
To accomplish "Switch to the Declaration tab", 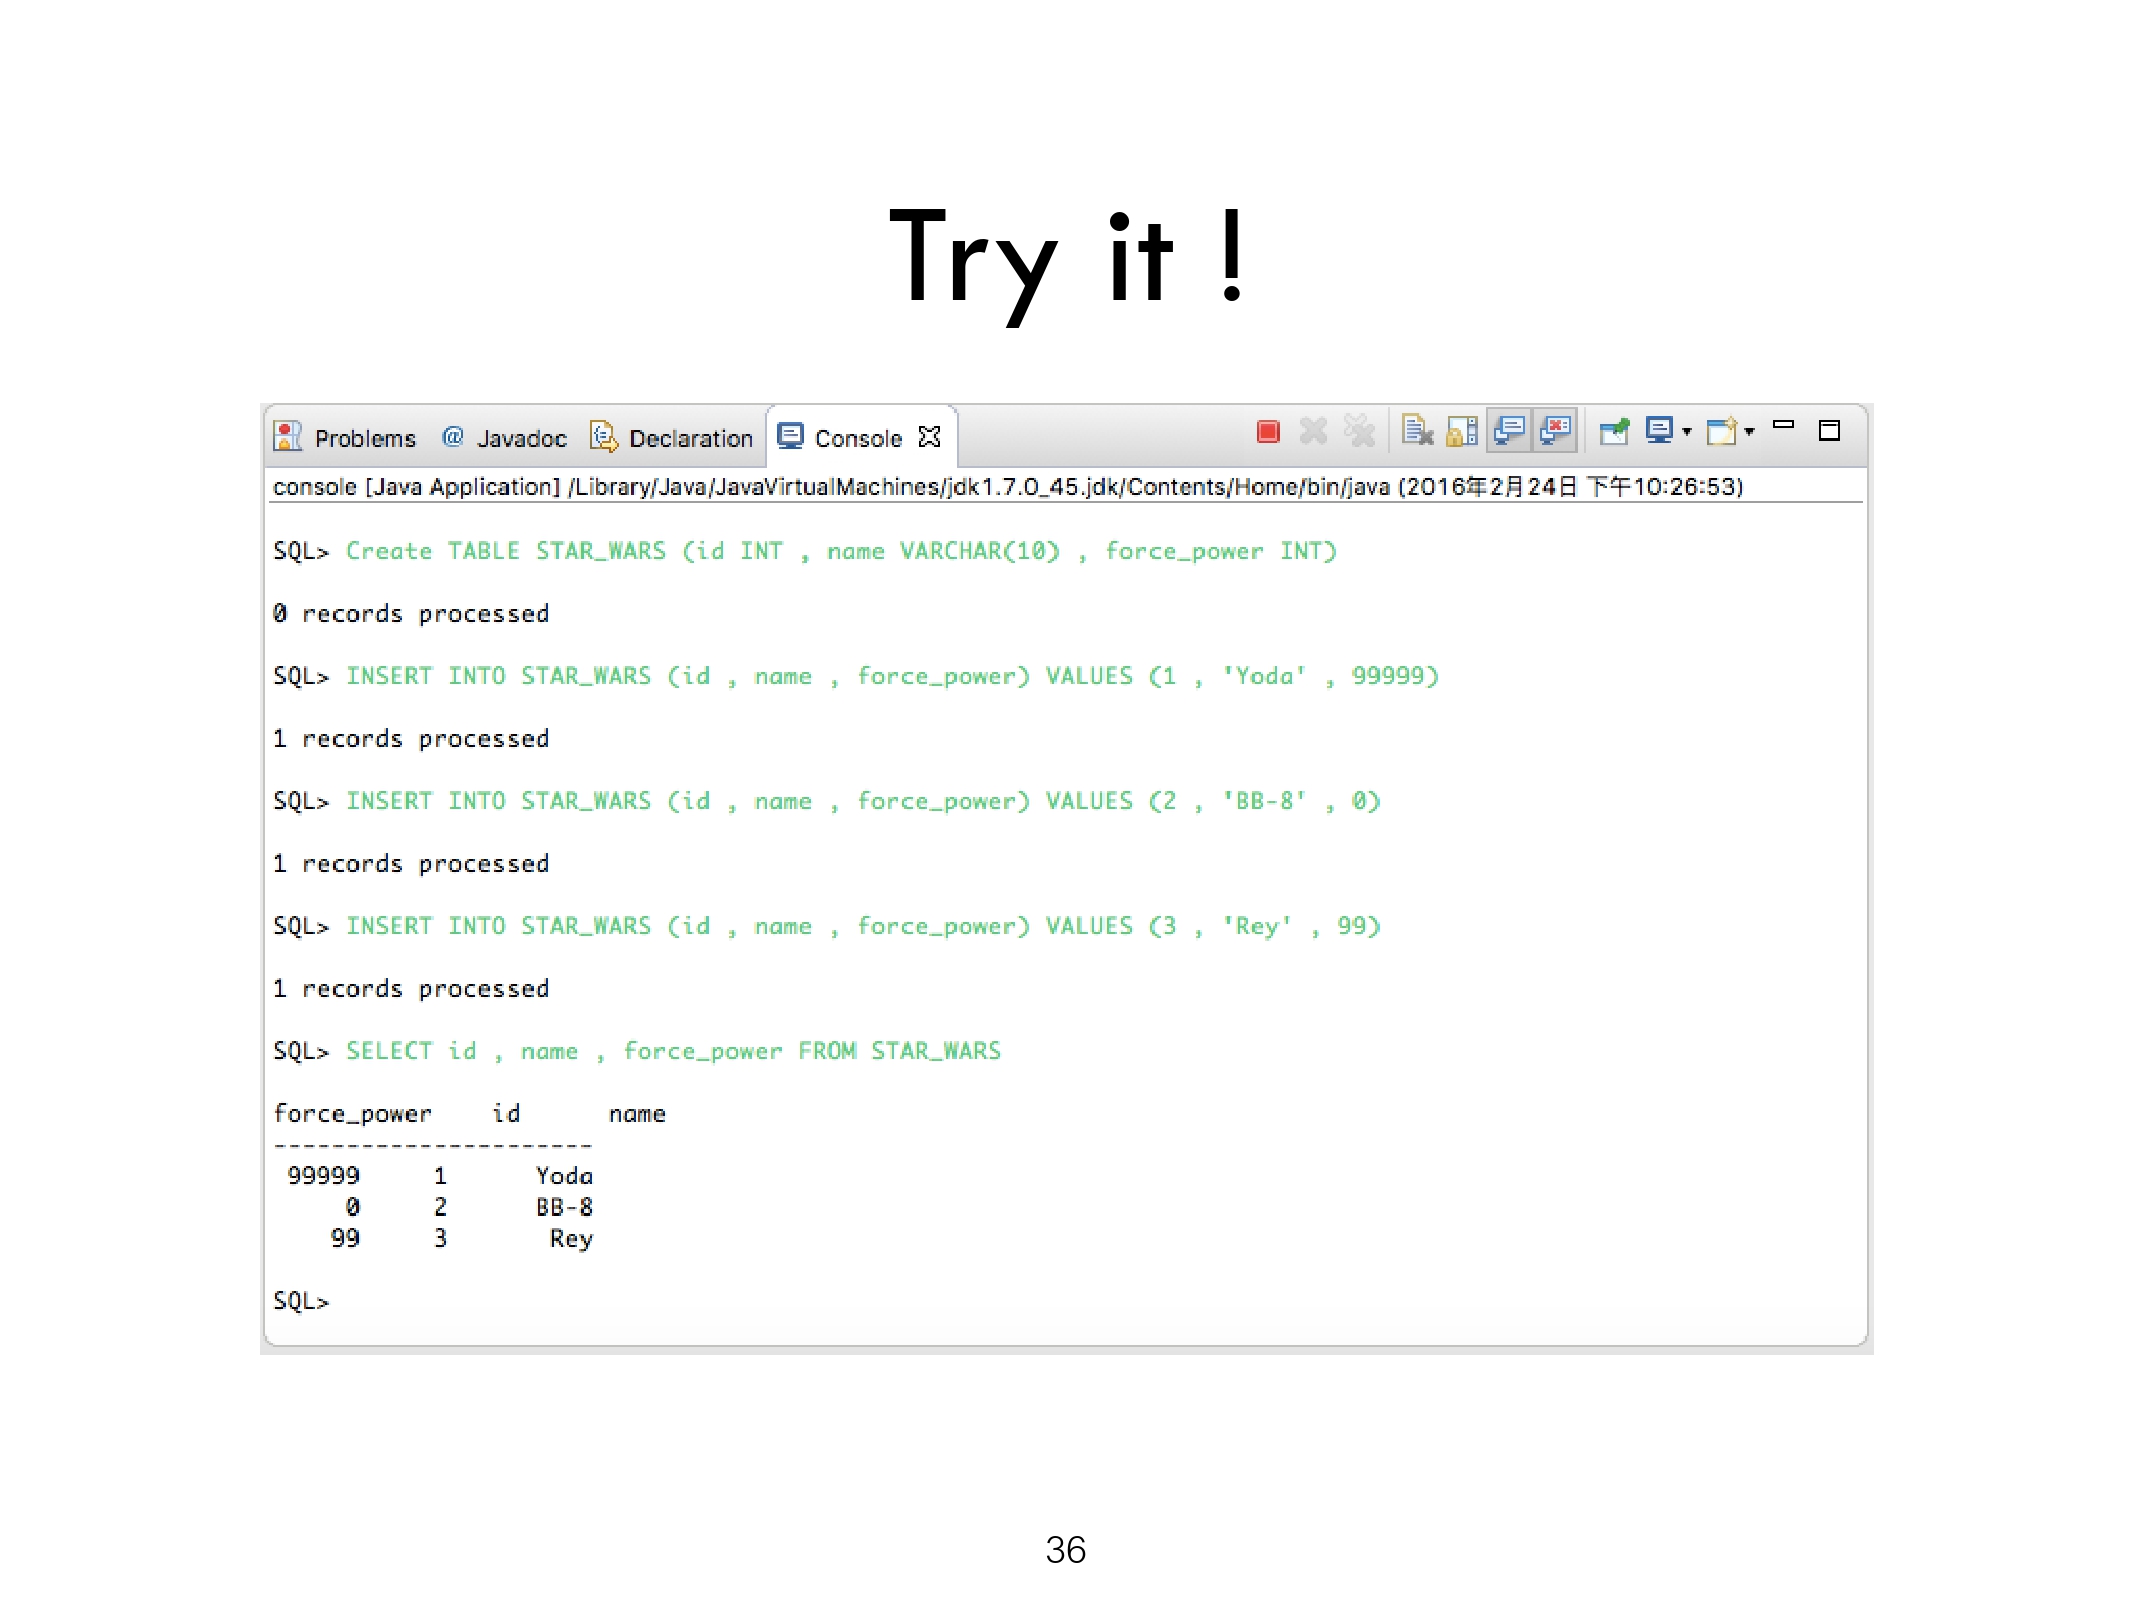I will [689, 439].
